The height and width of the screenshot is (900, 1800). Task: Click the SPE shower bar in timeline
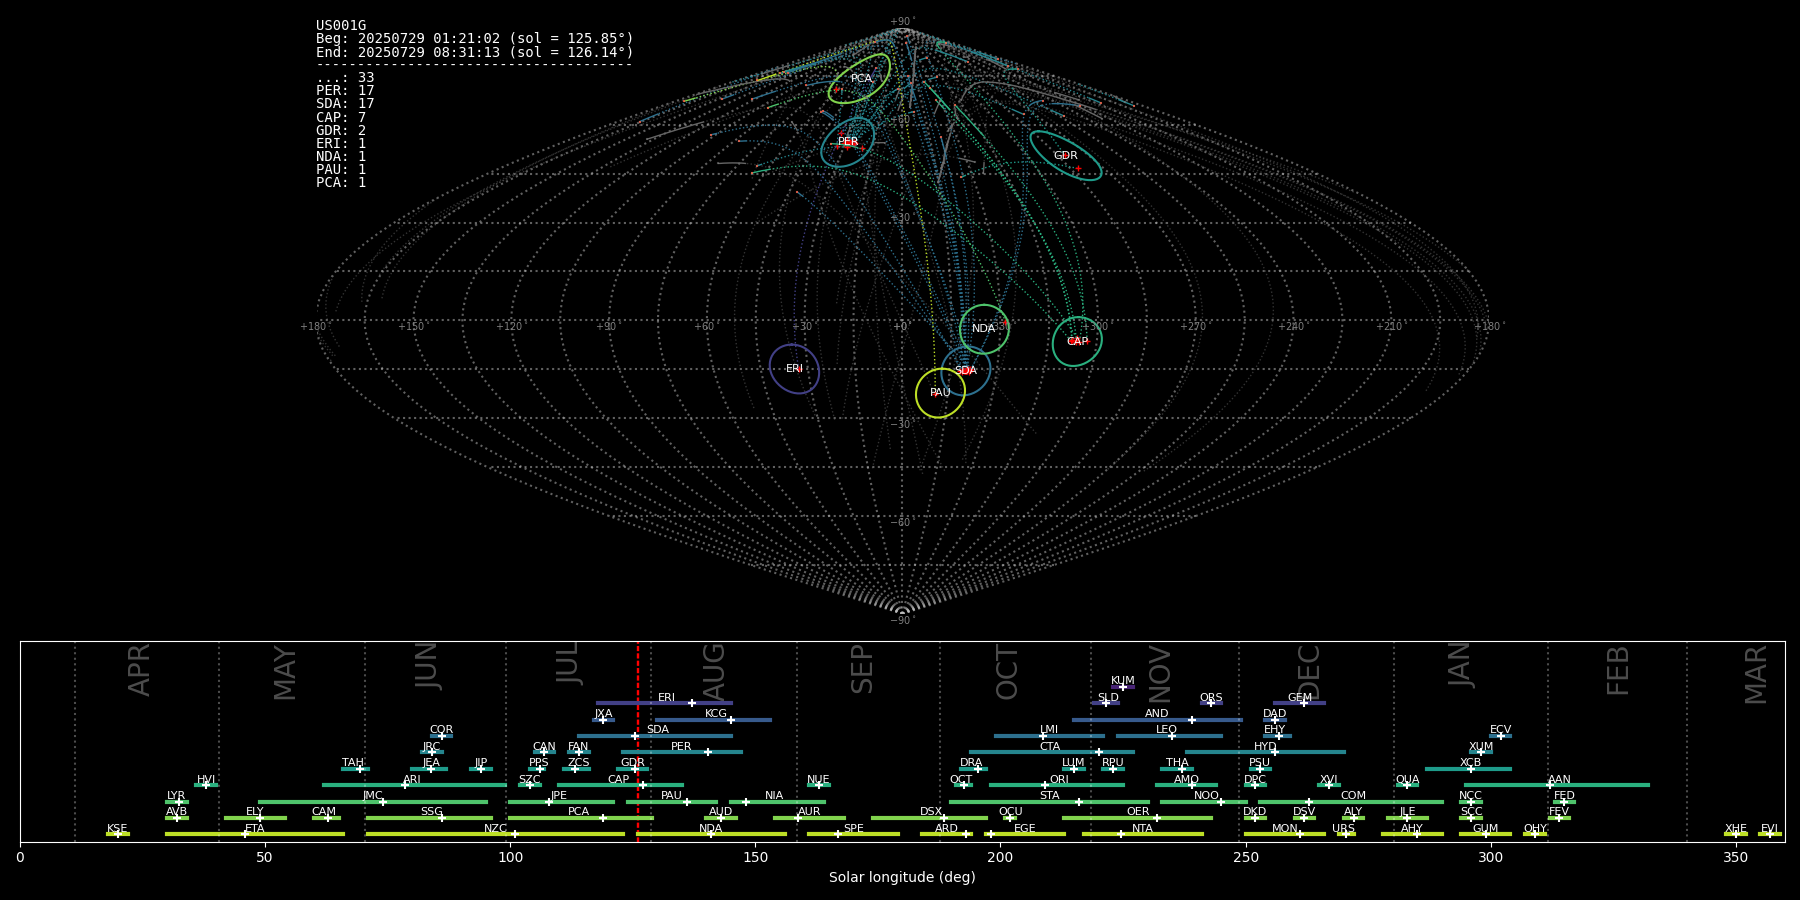(853, 834)
